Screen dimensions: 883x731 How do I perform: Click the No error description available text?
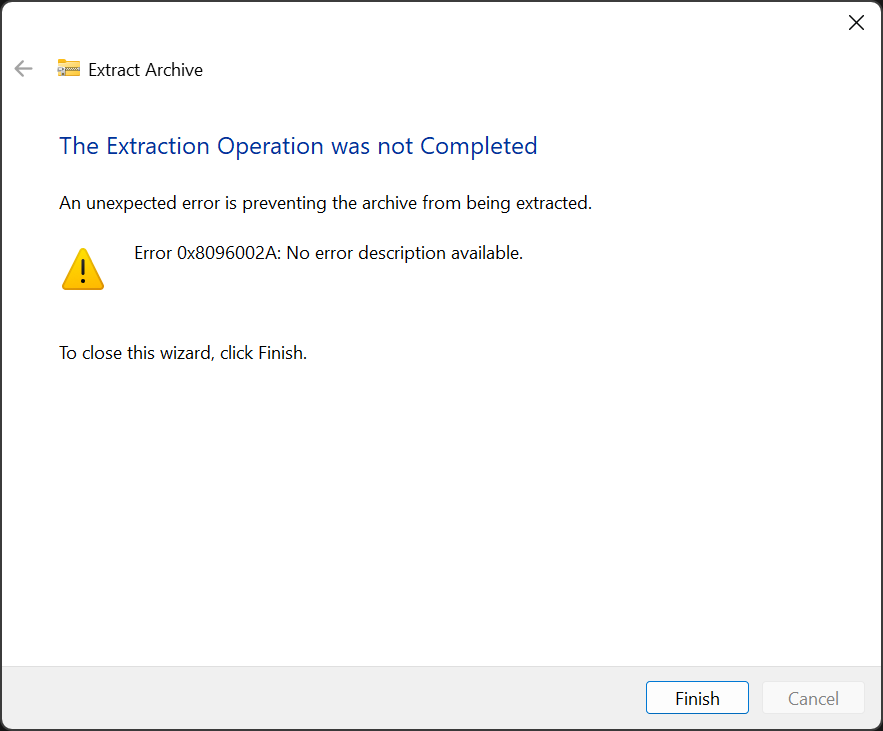tap(405, 253)
